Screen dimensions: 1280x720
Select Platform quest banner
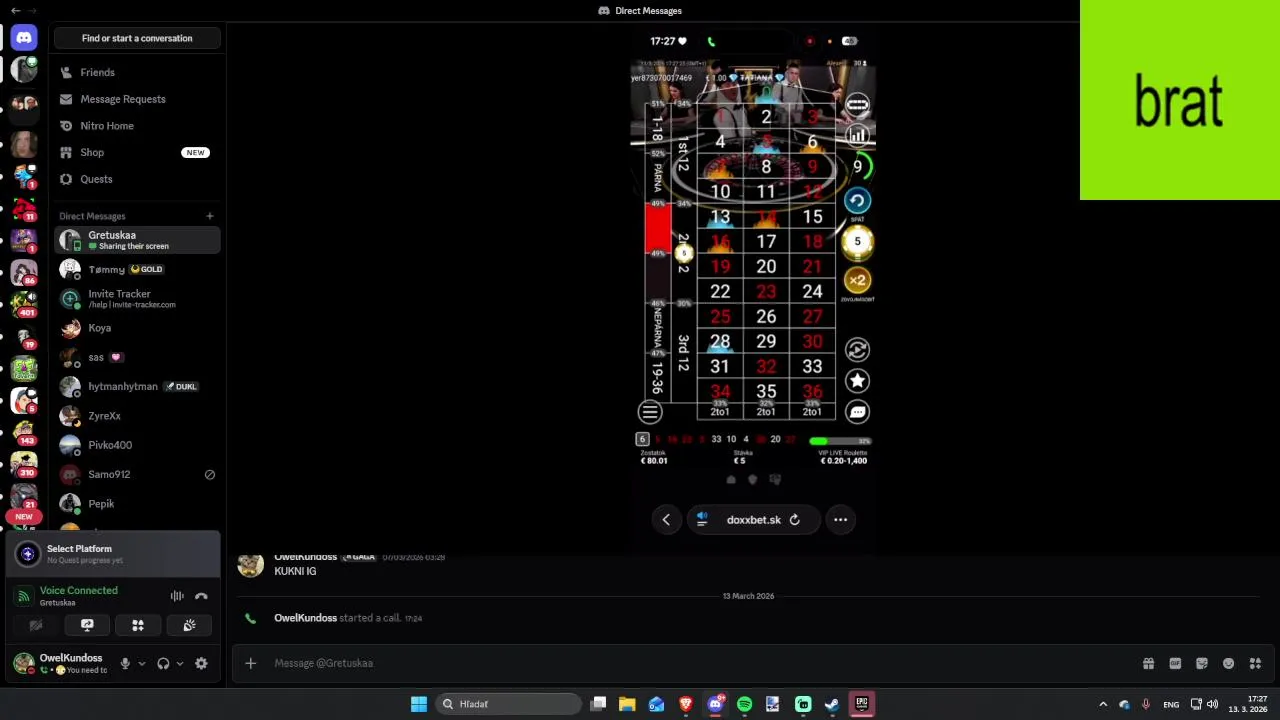click(113, 554)
